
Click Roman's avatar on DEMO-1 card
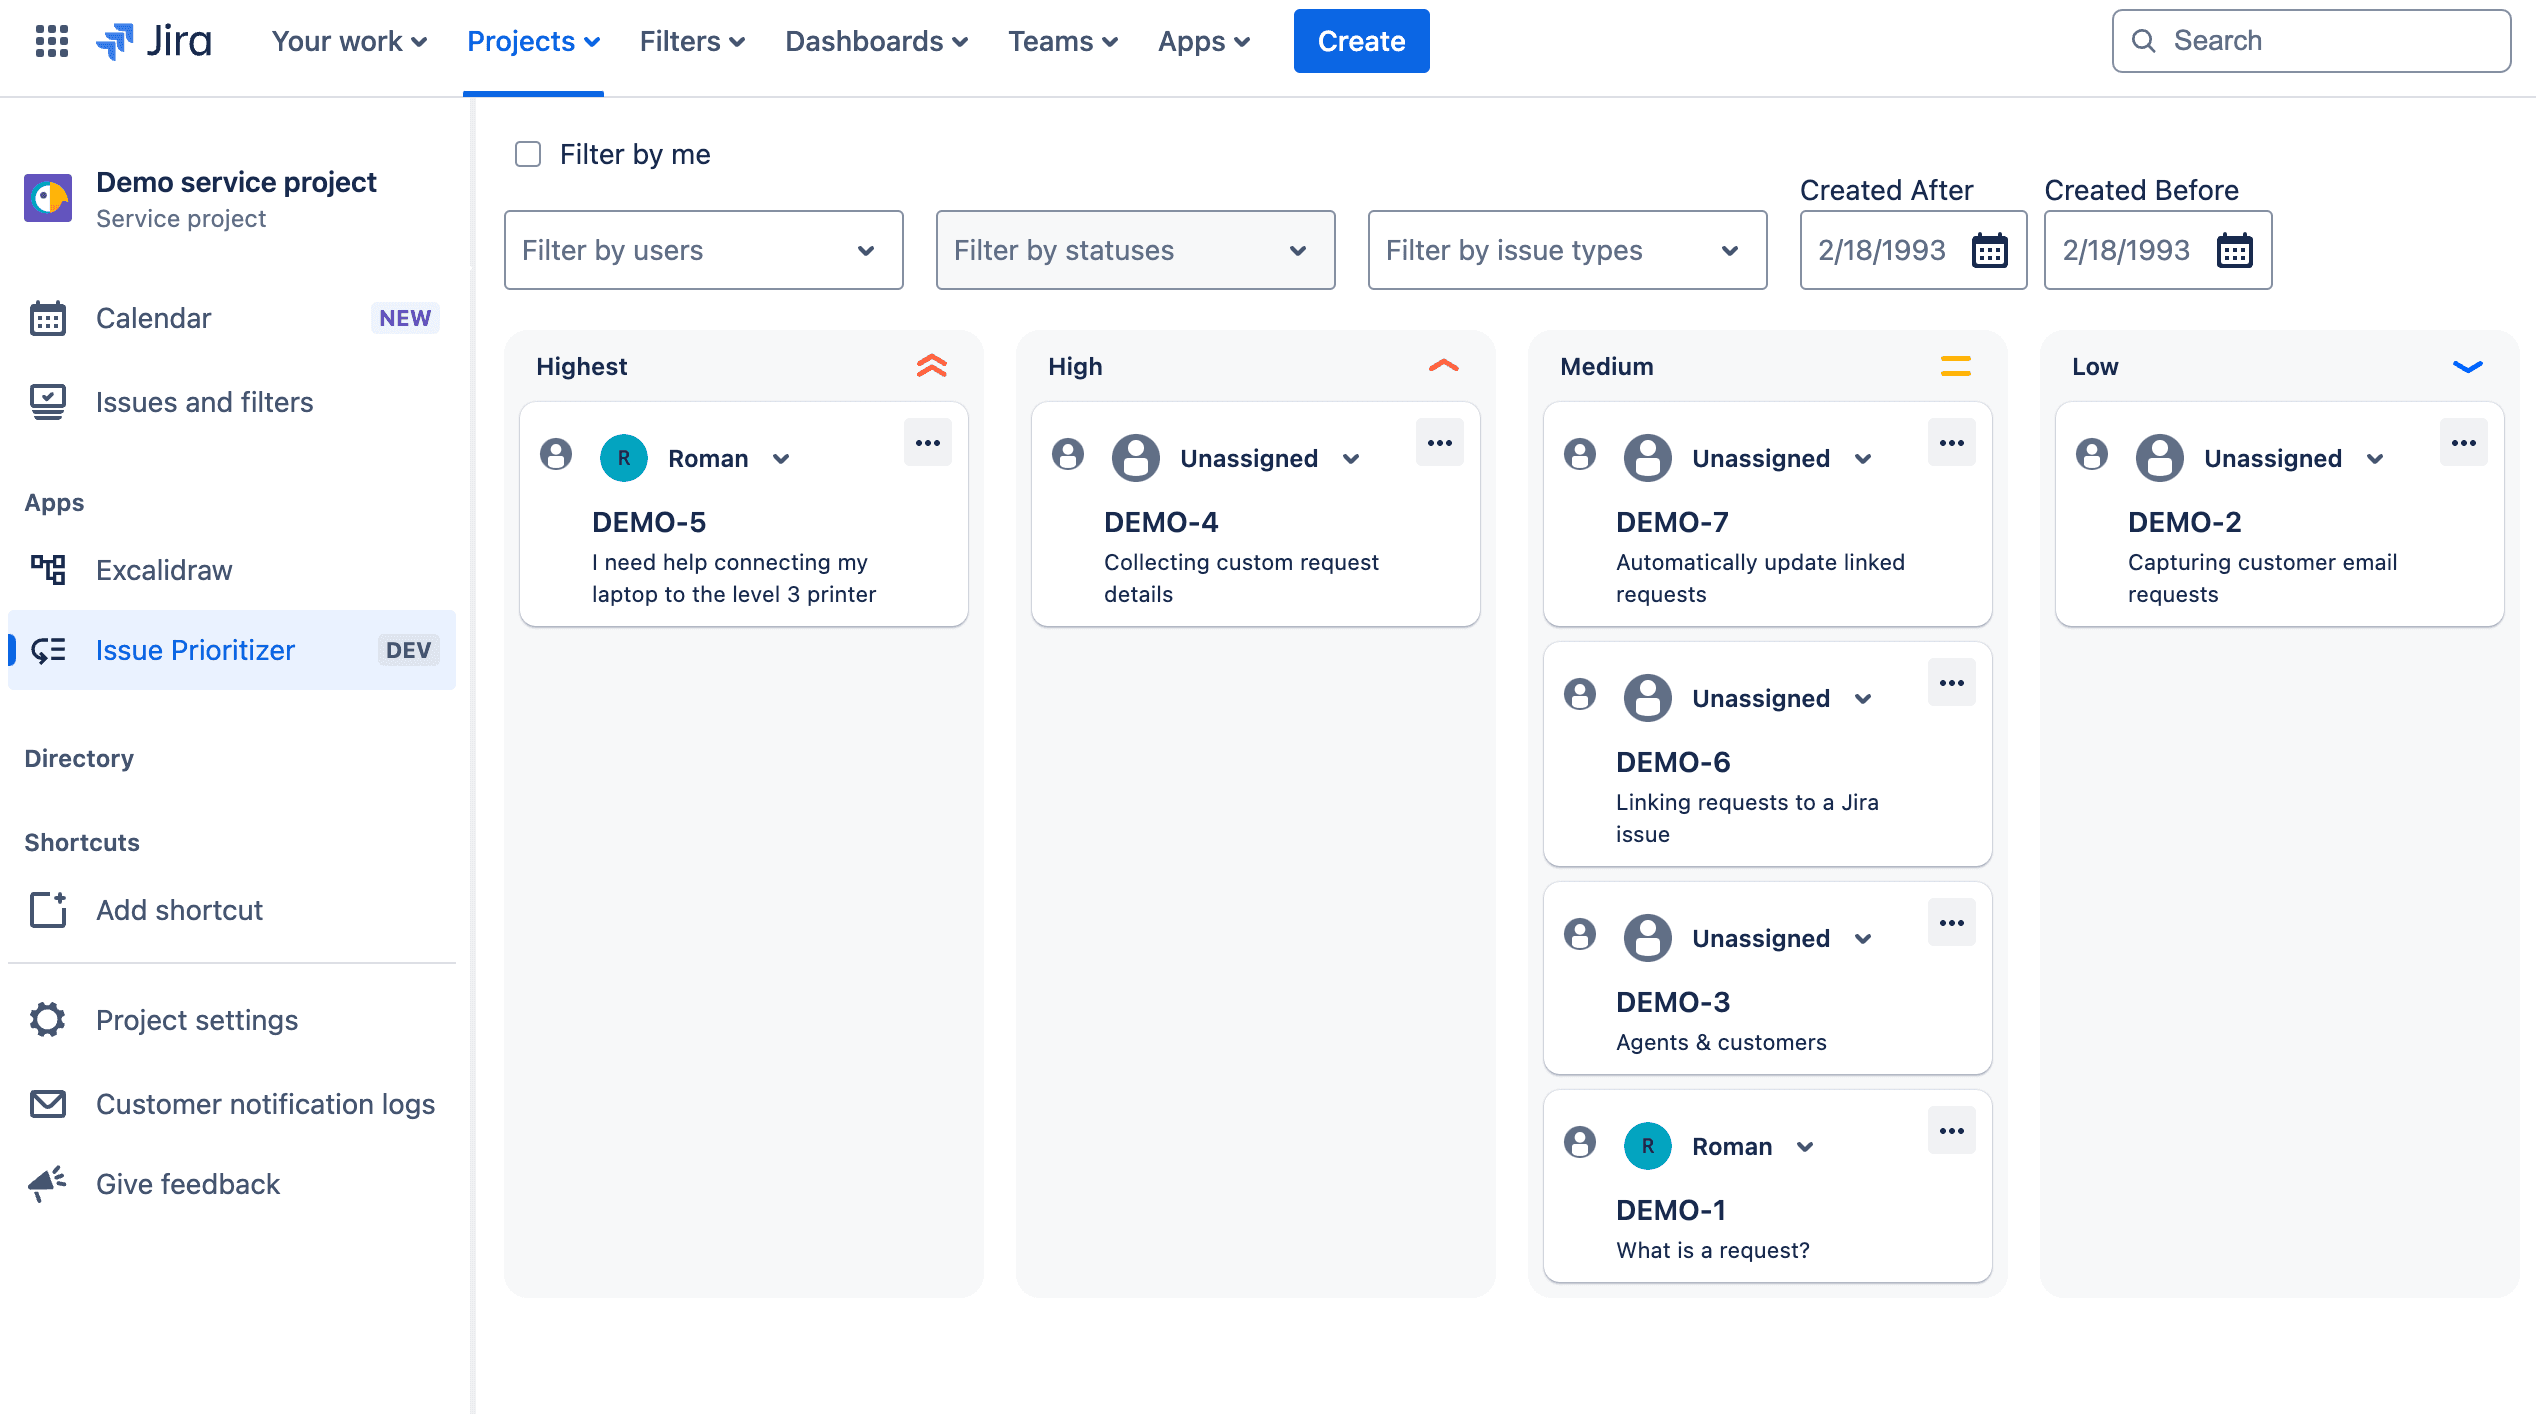pos(1648,1146)
